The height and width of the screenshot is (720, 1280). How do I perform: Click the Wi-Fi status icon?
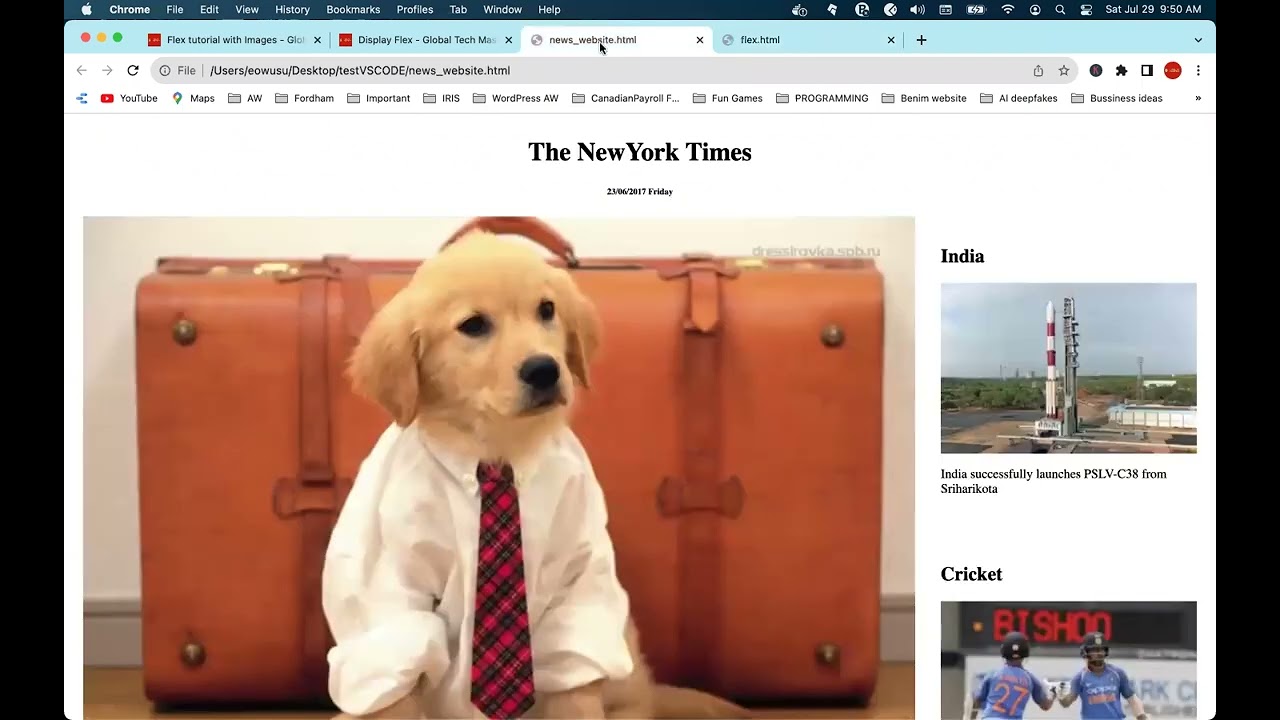(1008, 10)
